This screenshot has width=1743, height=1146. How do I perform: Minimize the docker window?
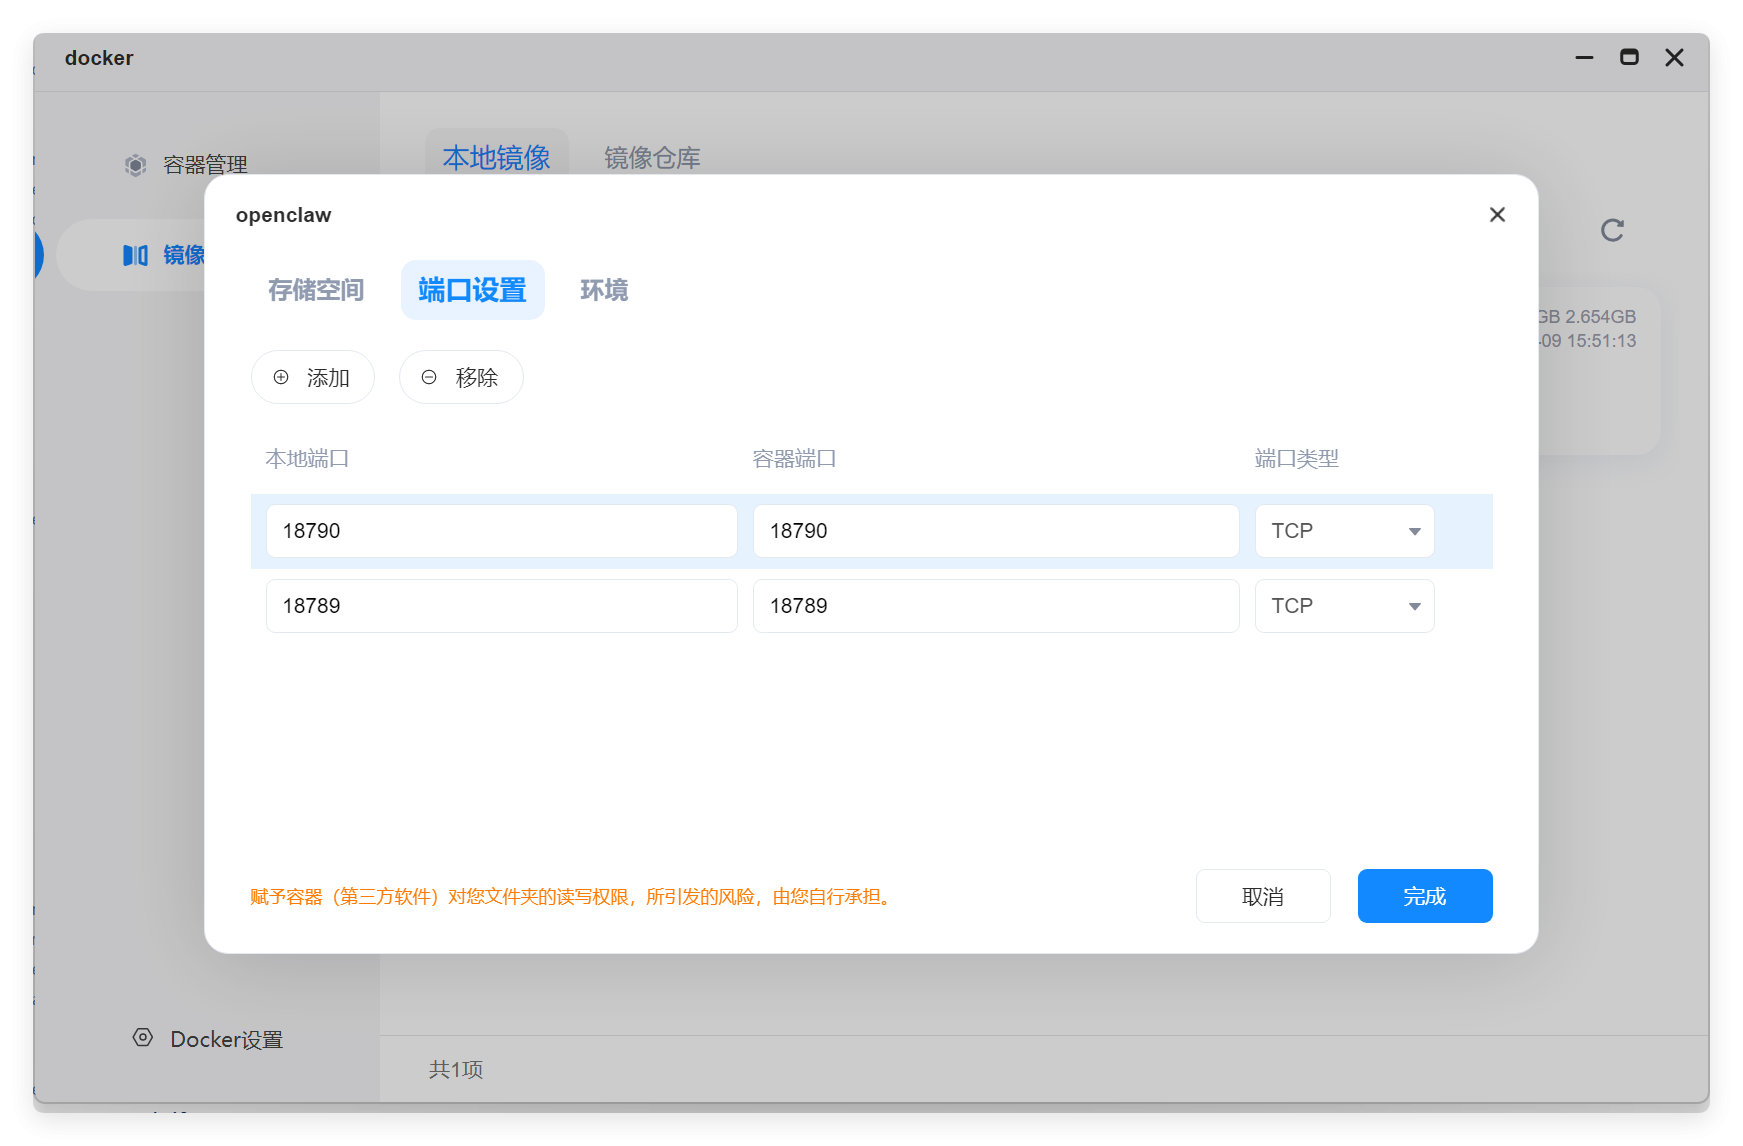tap(1584, 58)
